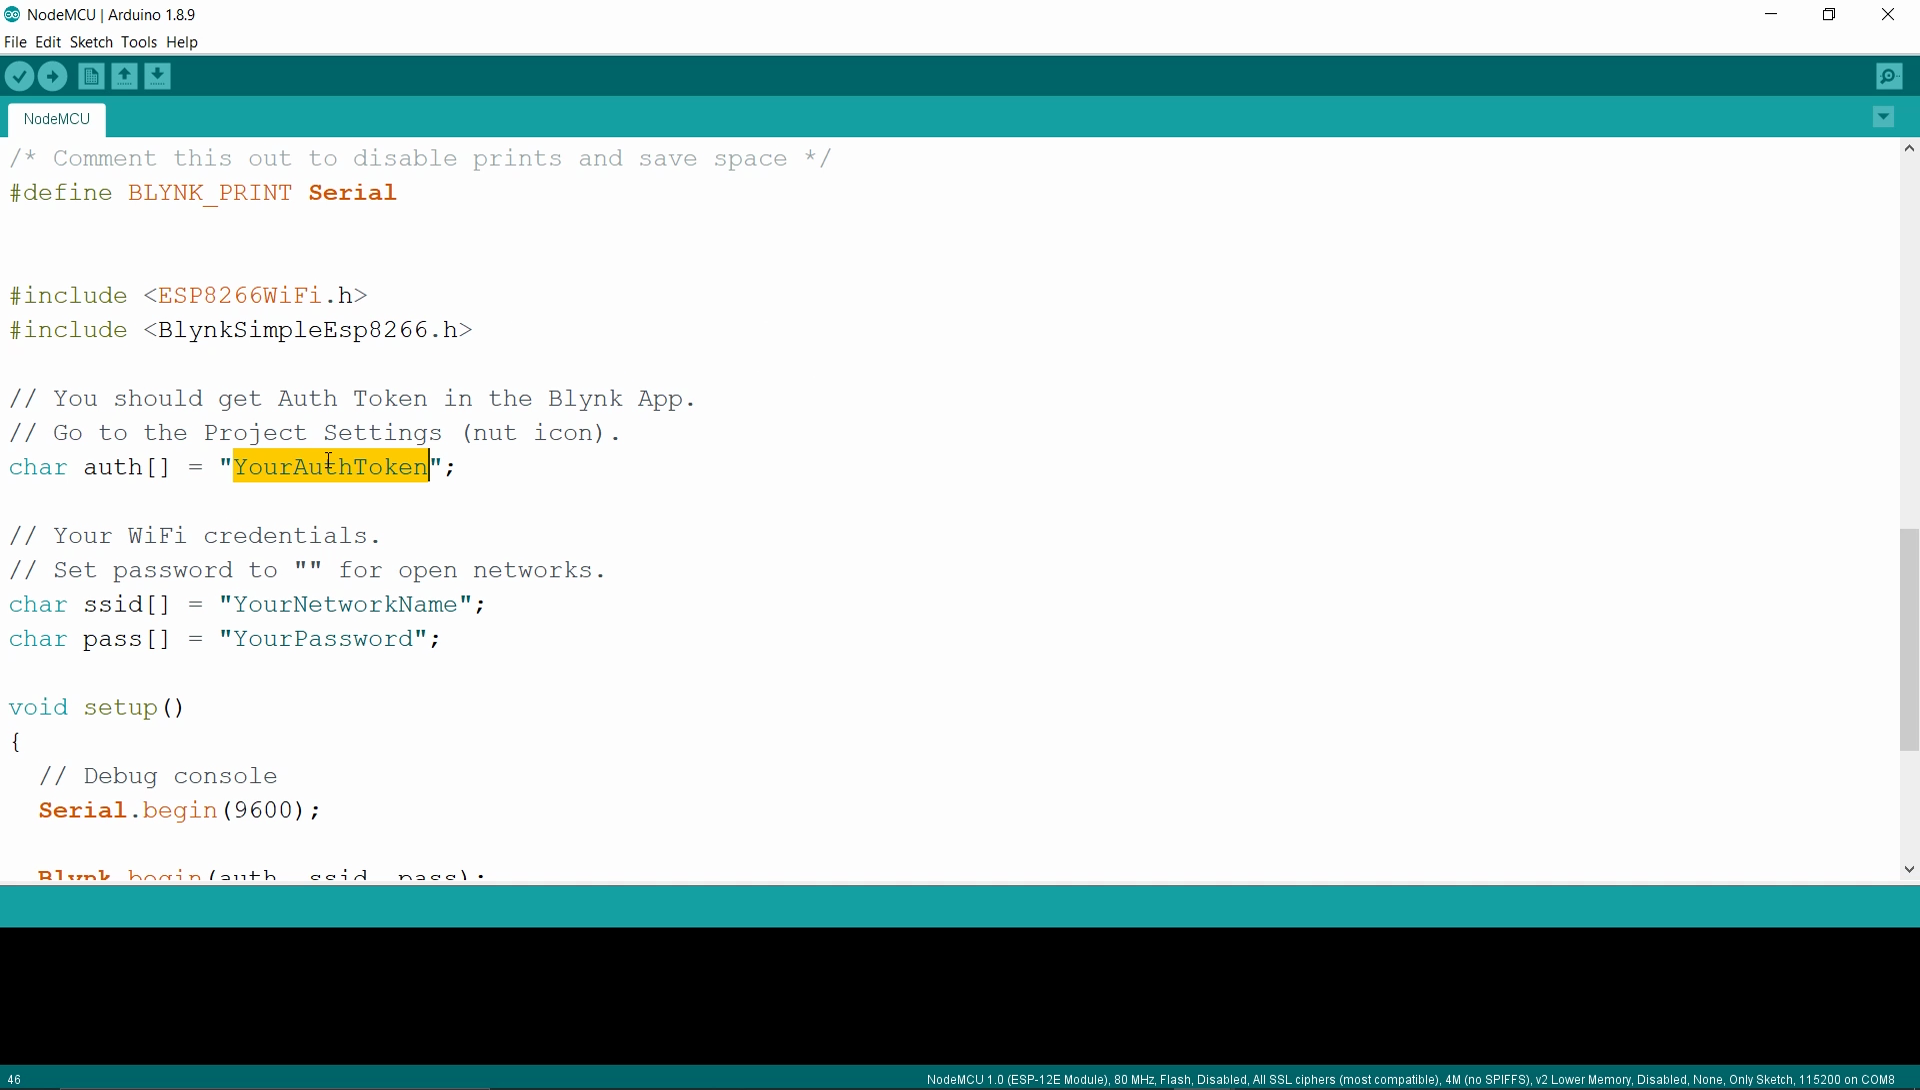
Task: Select the NodeMCU sketch tab
Action: 57,119
